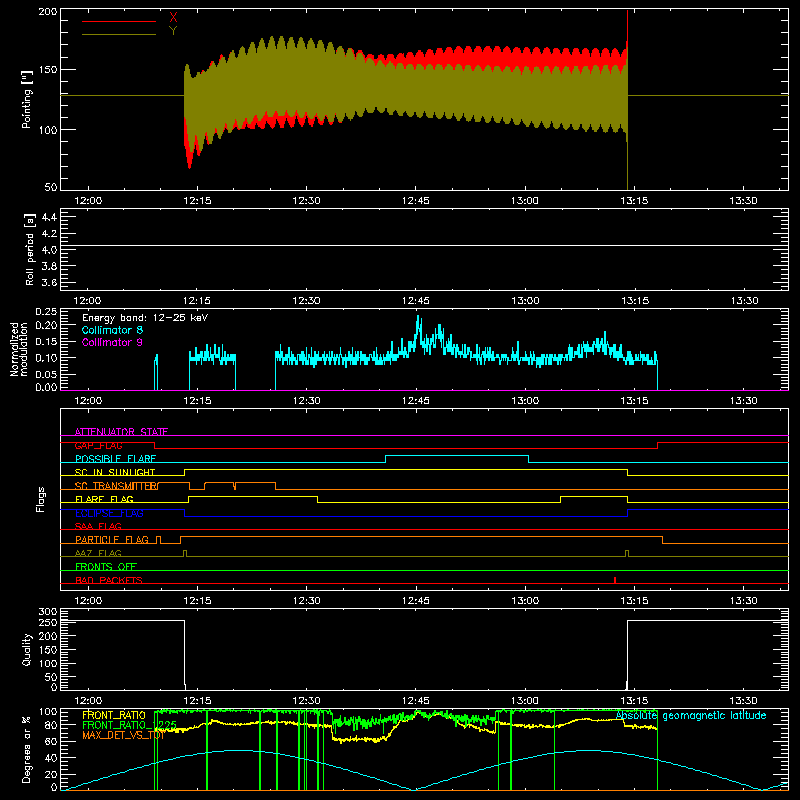Click the red BAD_PACKETS tick marker
The image size is (800, 800).
tap(615, 580)
